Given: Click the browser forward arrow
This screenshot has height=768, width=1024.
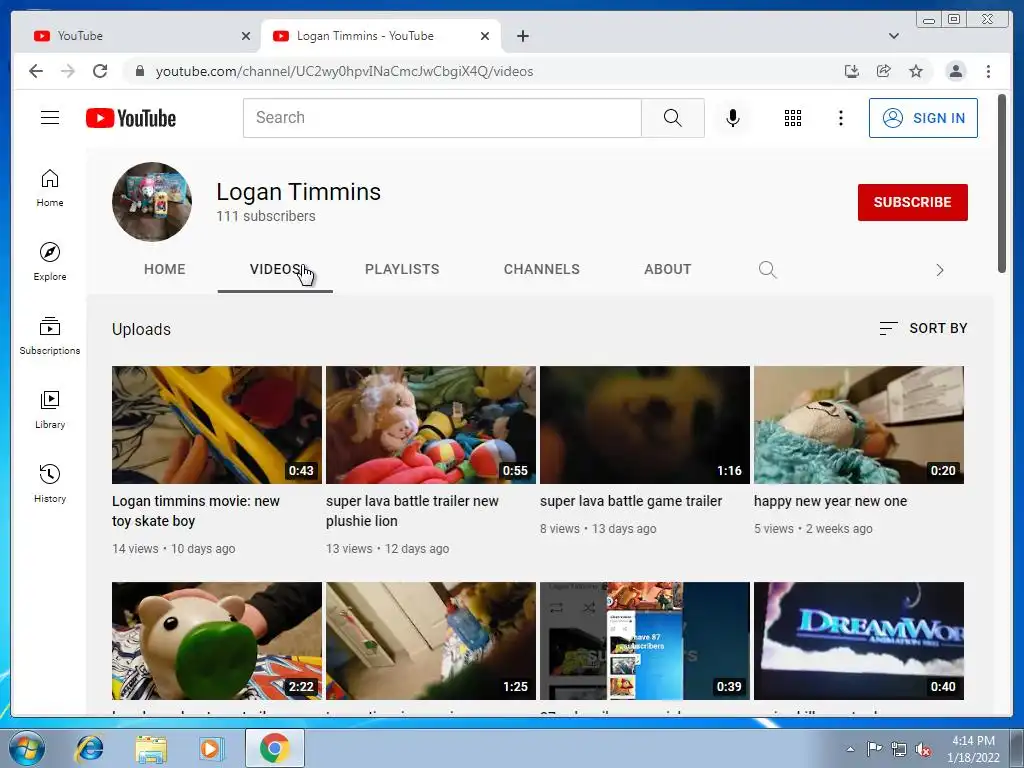Looking at the screenshot, I should 68,71.
